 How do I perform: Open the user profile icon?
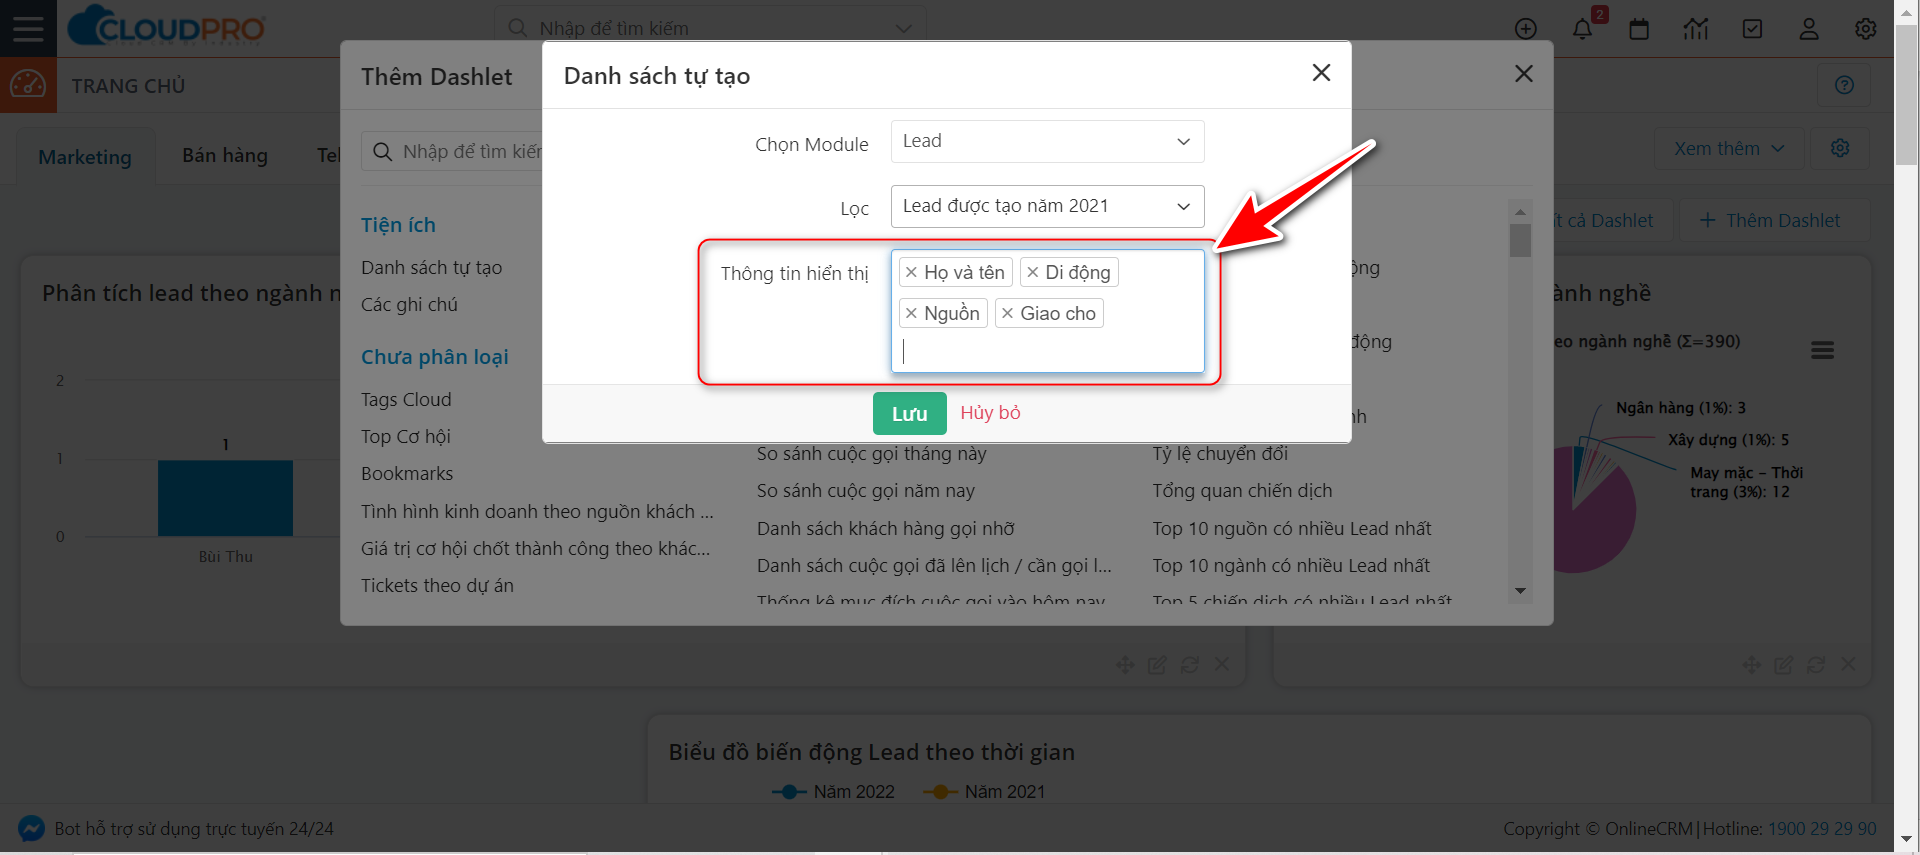[x=1809, y=29]
